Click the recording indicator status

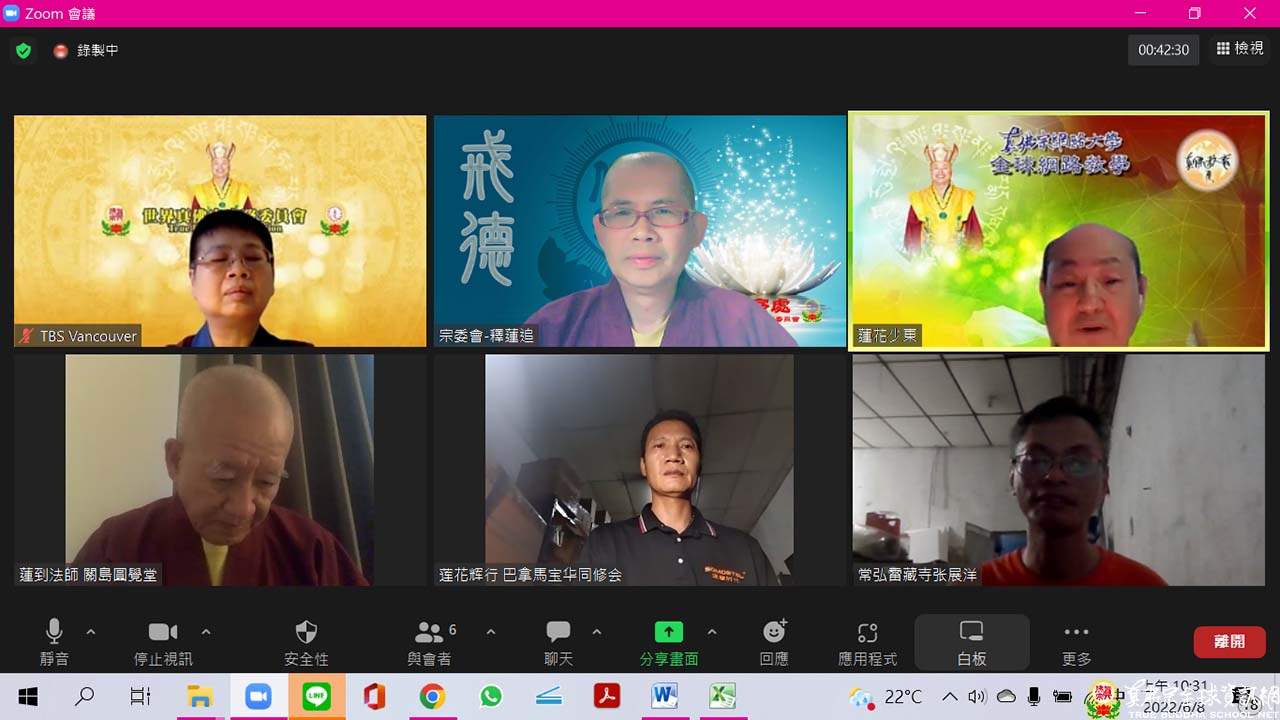pos(87,50)
